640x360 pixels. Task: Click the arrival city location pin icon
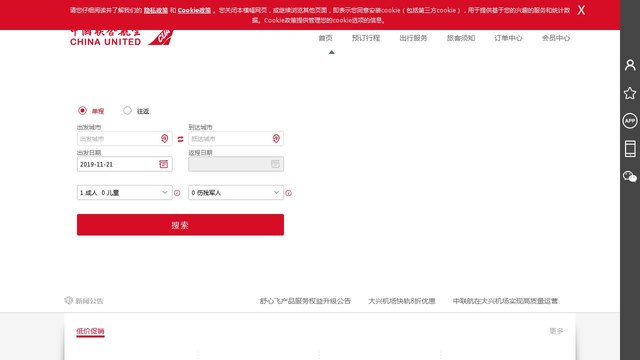(x=276, y=139)
